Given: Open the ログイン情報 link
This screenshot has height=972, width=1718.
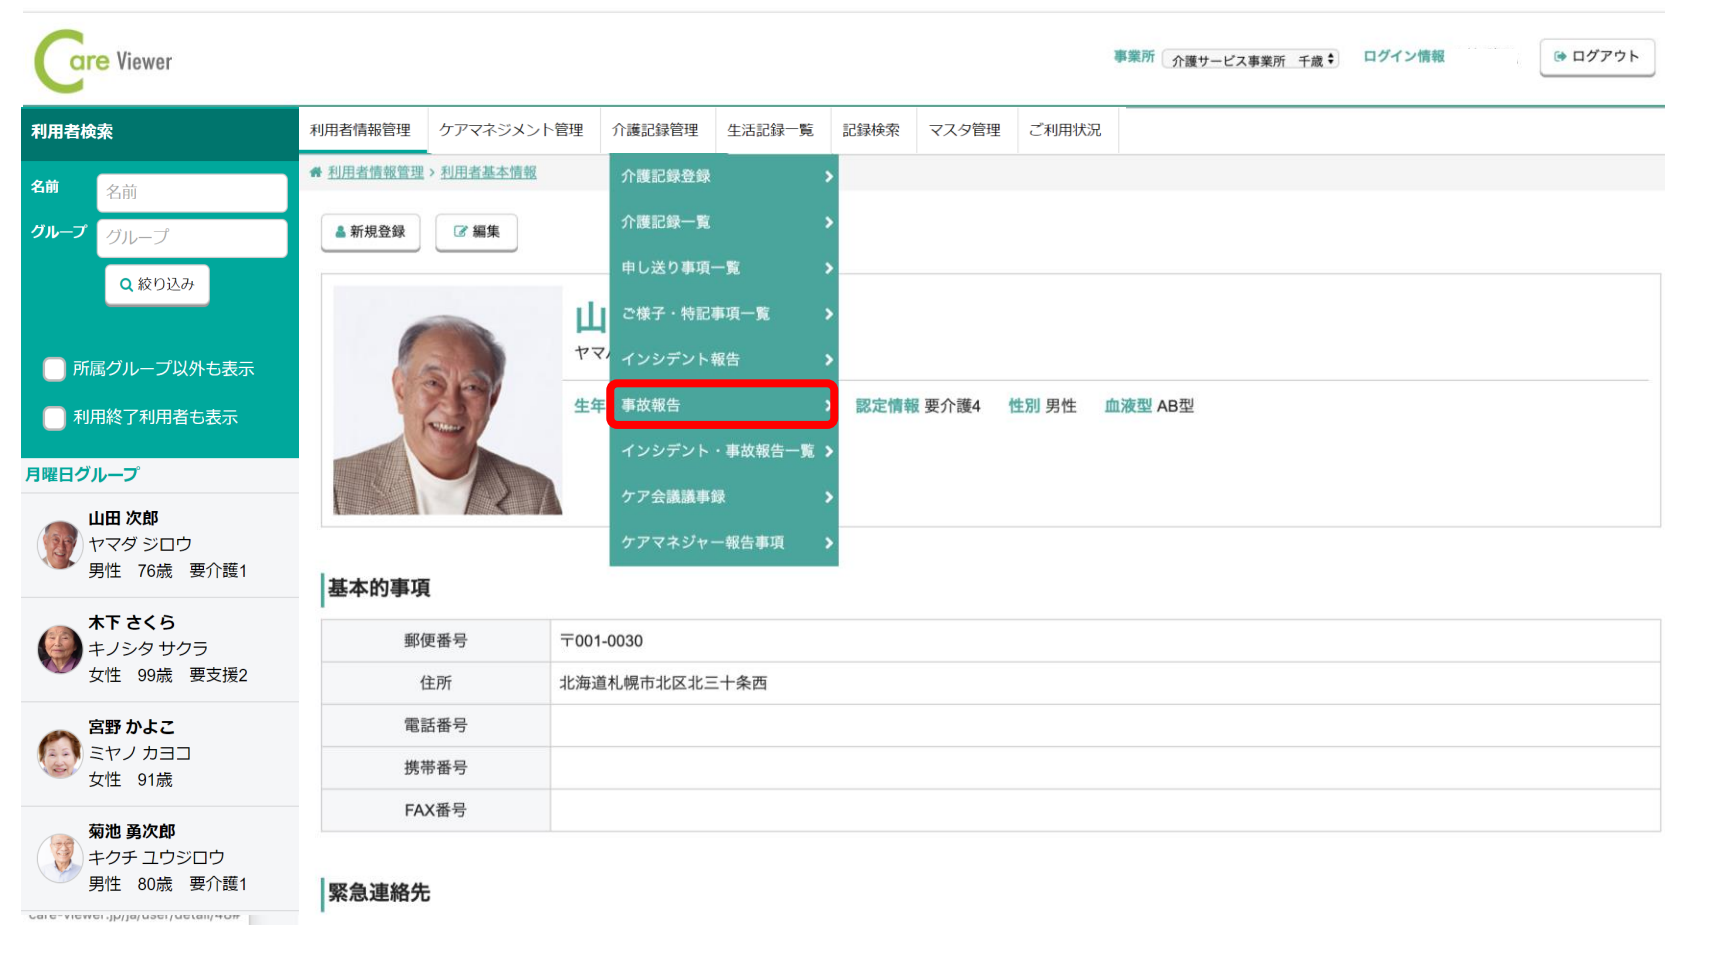Looking at the screenshot, I should pos(1403,57).
